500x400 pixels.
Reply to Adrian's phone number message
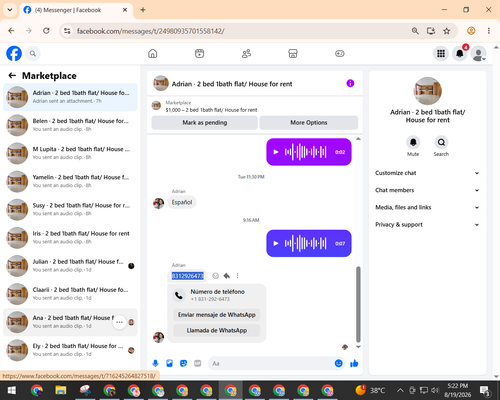(227, 276)
